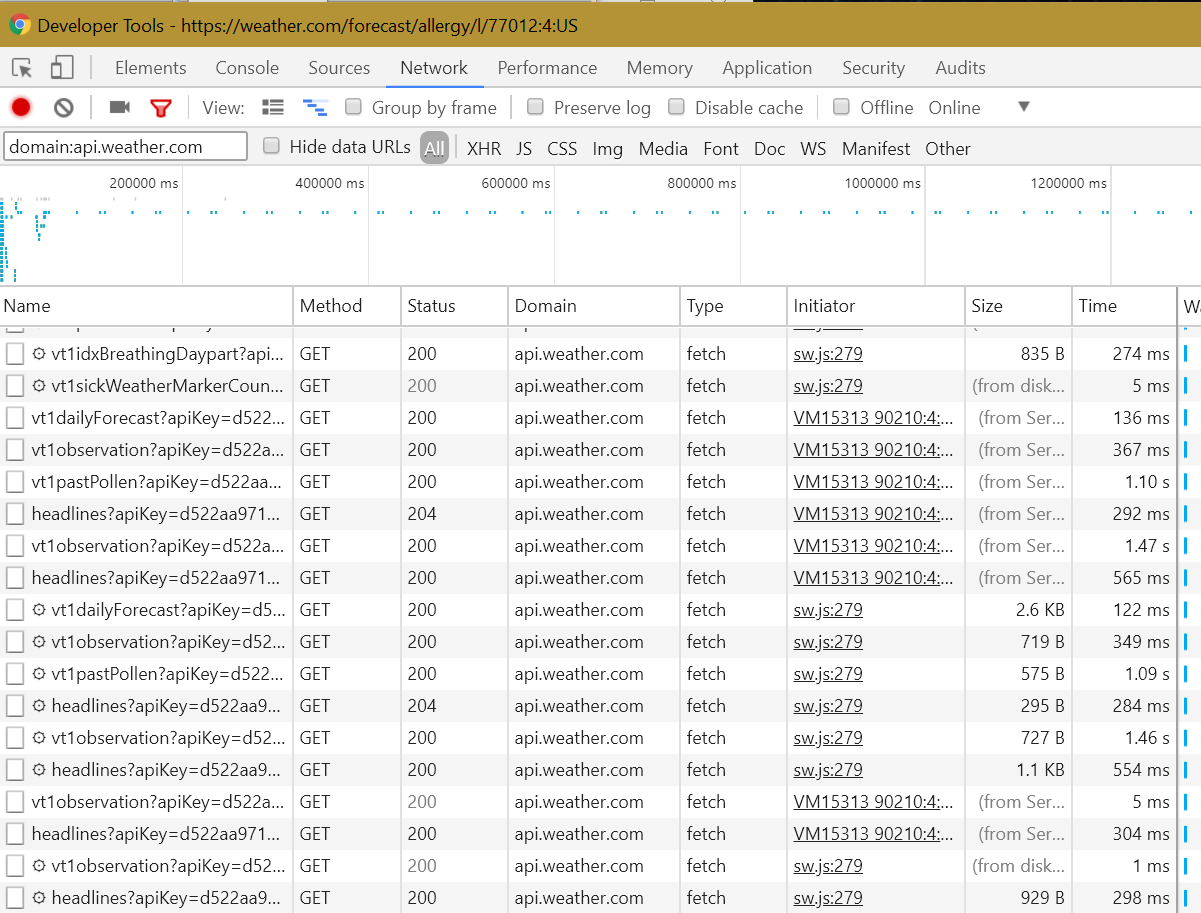Sort by the Status column header
This screenshot has height=913, width=1201.
coord(454,306)
